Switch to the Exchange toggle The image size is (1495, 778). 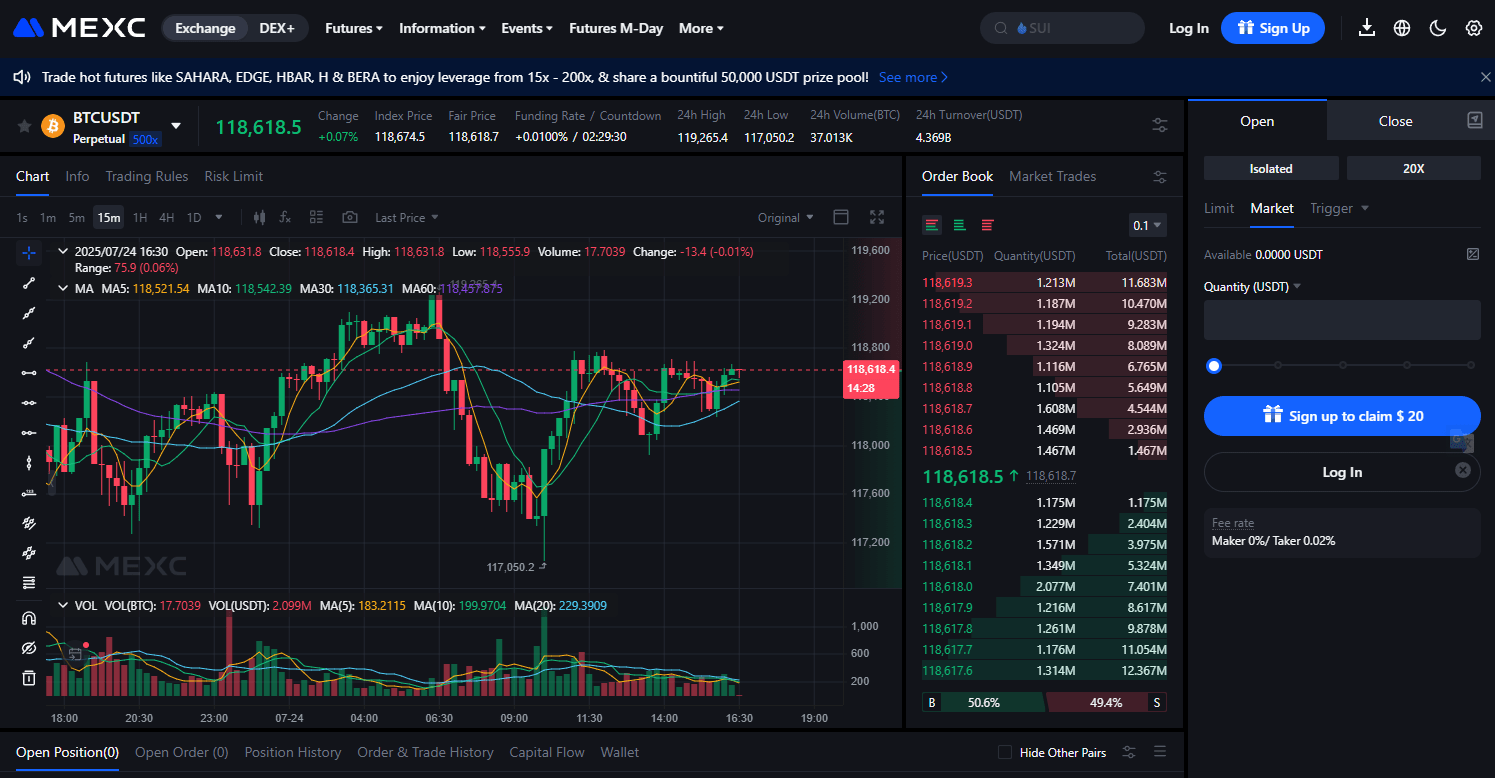click(205, 28)
